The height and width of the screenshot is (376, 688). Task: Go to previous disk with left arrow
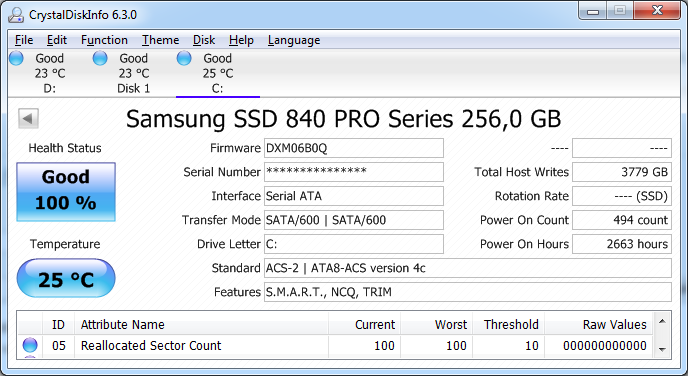[x=29, y=118]
